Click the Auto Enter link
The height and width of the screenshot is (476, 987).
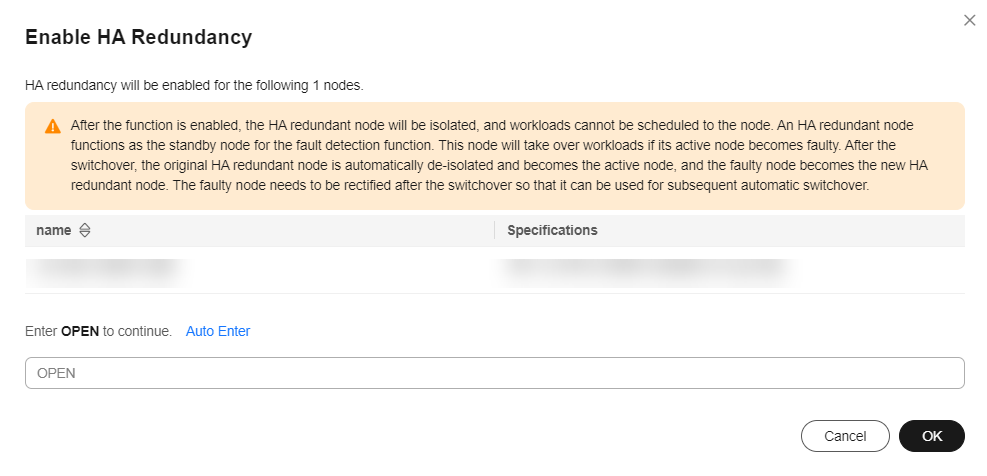(218, 331)
